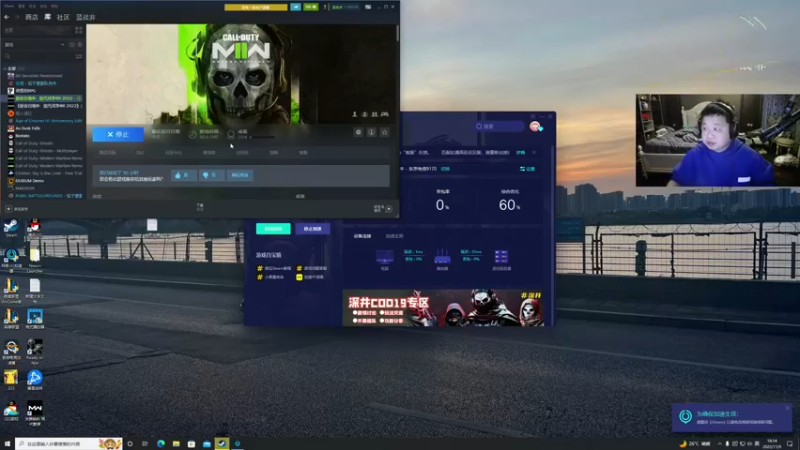Open the 商店页面 store page link tab

click(108, 153)
